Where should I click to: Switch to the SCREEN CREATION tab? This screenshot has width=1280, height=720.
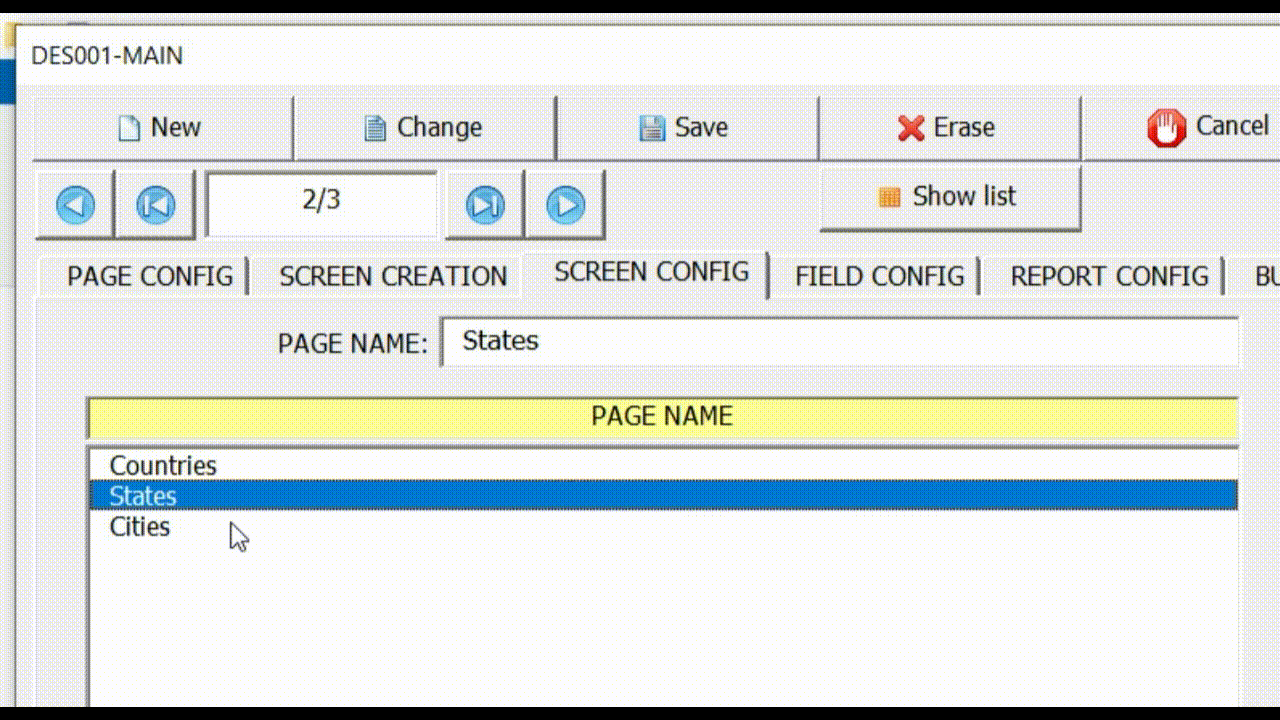(392, 276)
